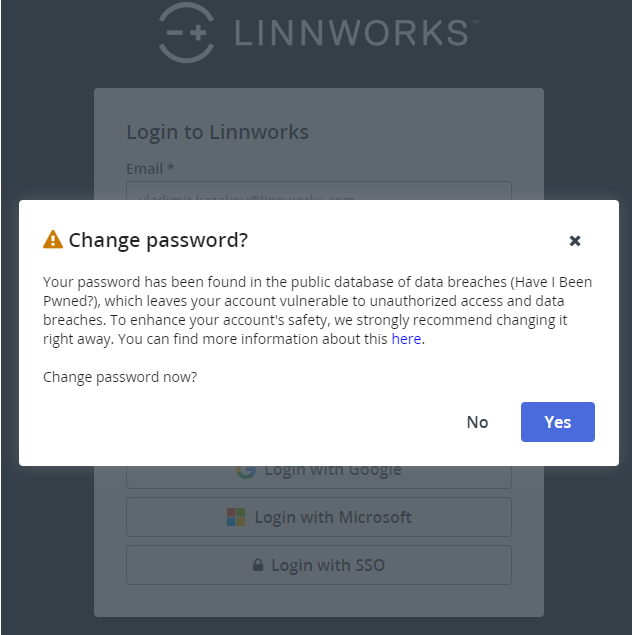Click the padlock icon beside Login with SSO
Image resolution: width=632 pixels, height=635 pixels.
tap(258, 565)
